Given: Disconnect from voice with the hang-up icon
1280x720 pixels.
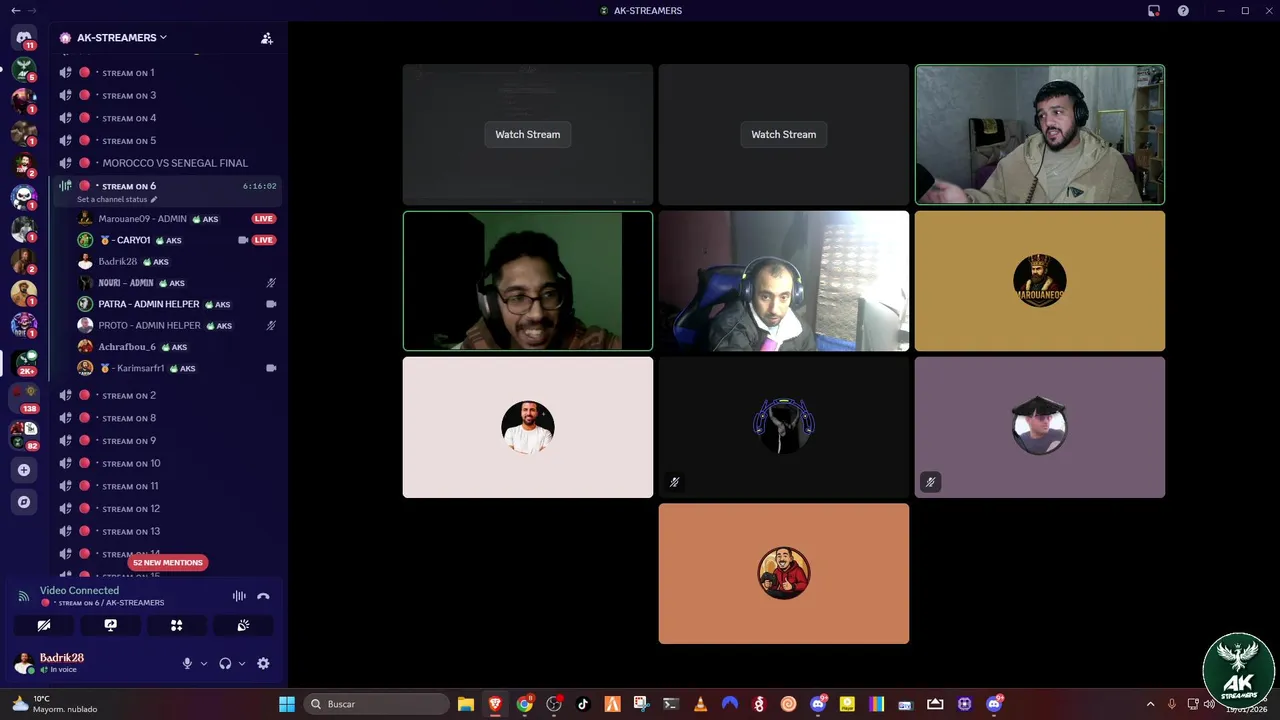Looking at the screenshot, I should (263, 596).
